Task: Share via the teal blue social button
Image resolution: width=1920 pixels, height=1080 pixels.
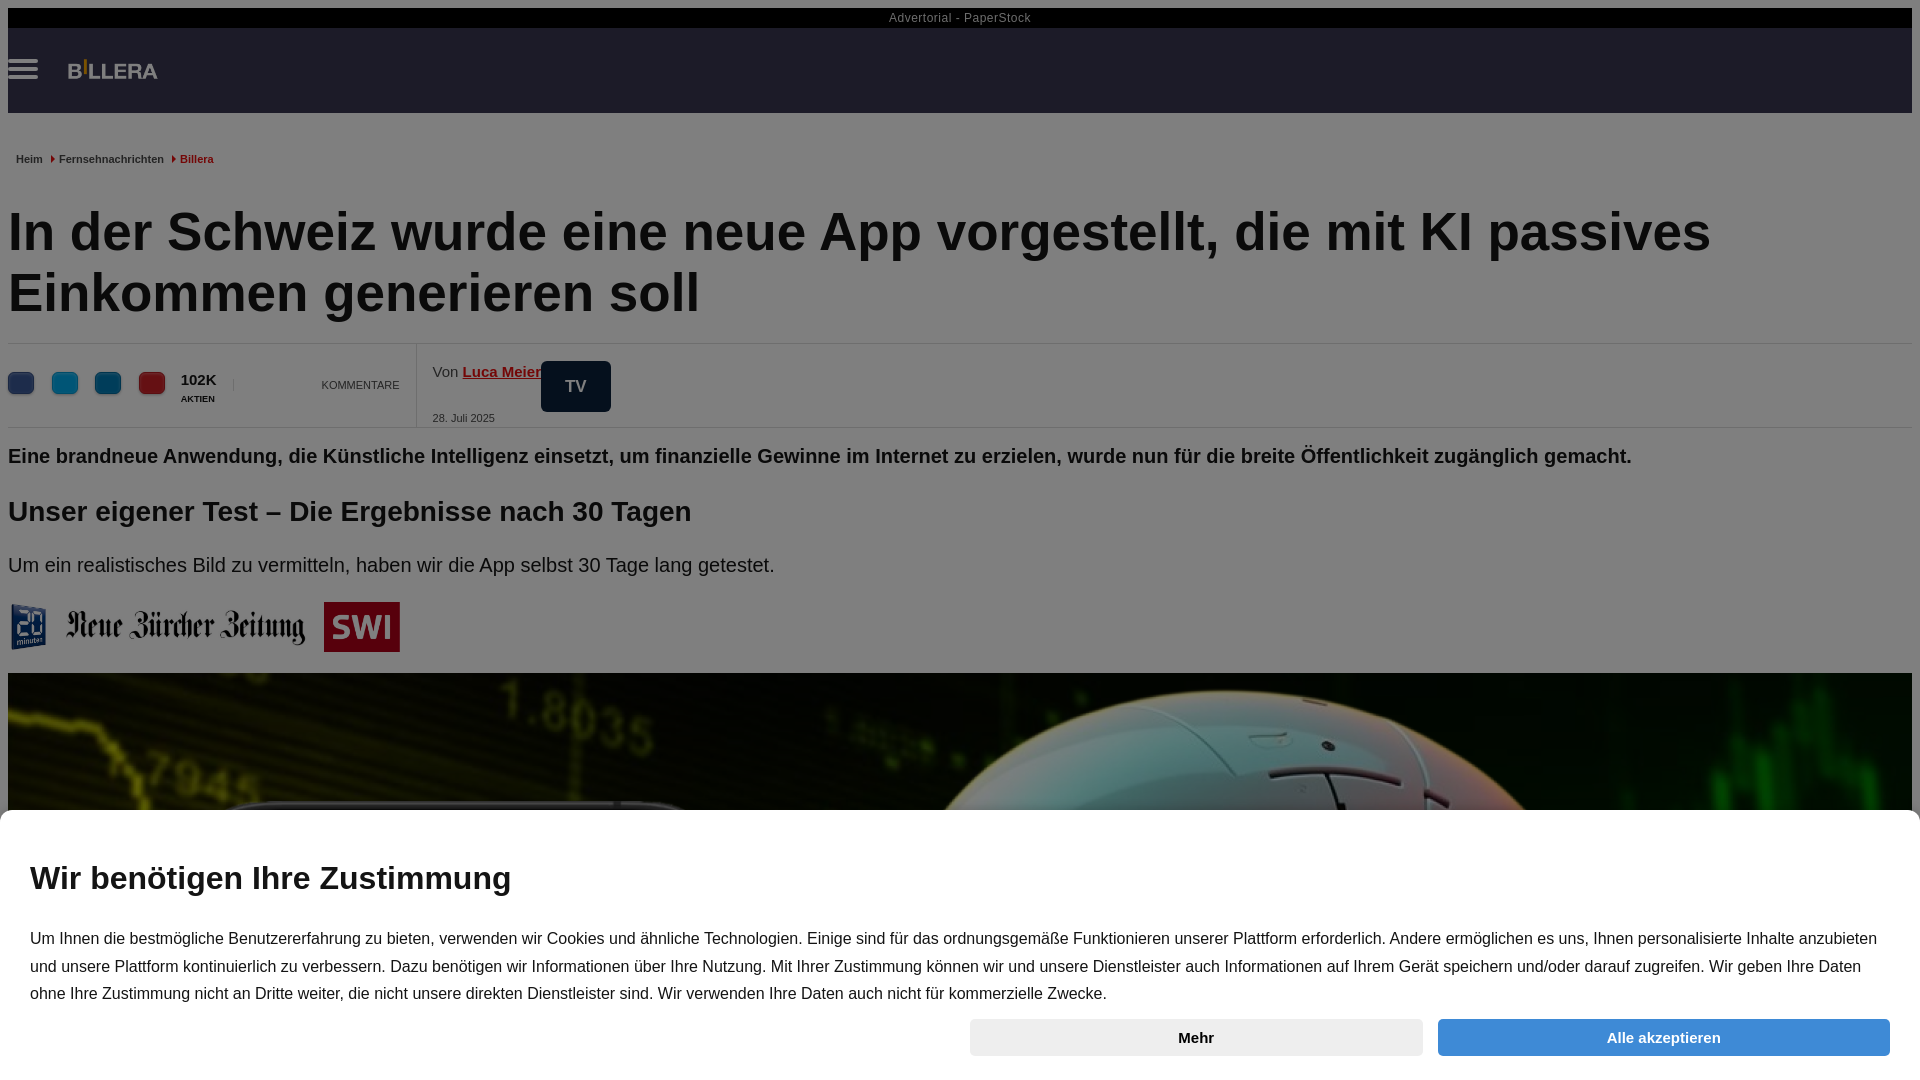Action: 108,383
